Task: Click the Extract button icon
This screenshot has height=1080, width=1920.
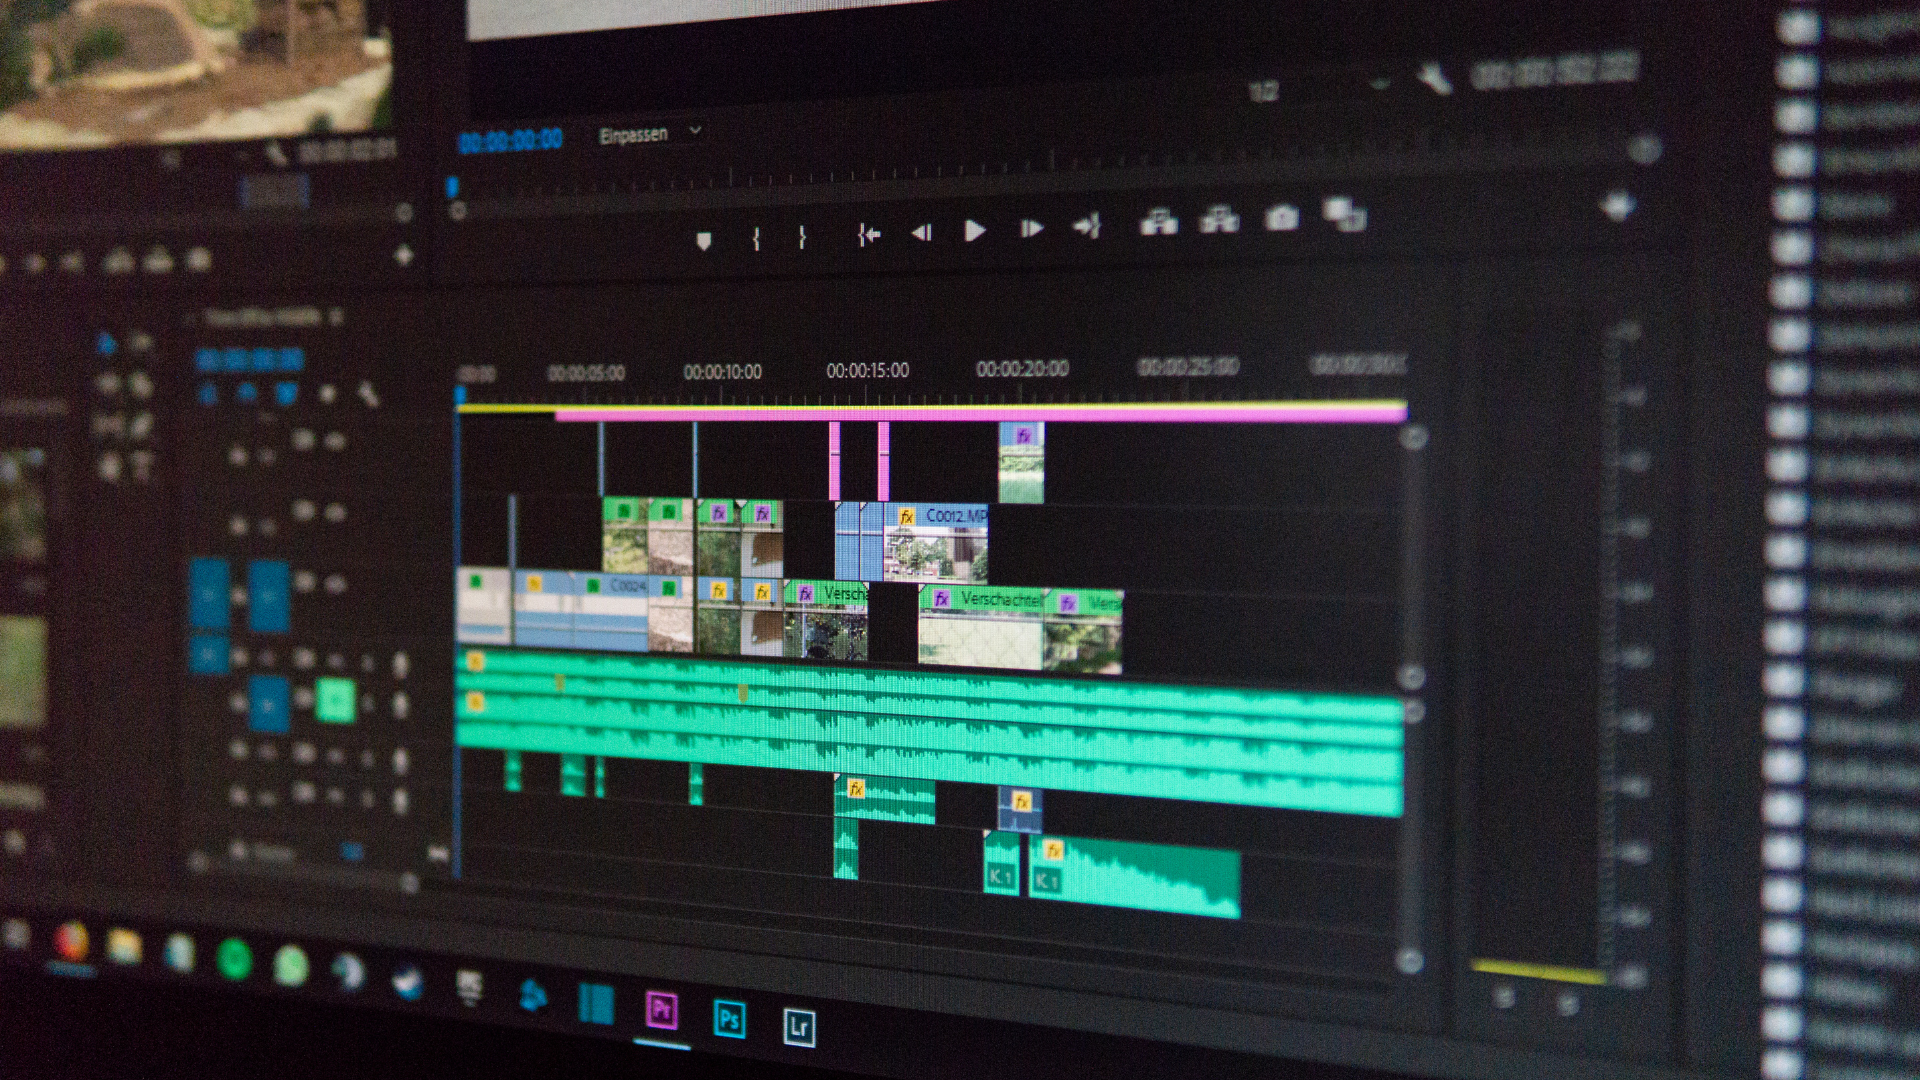Action: point(1219,220)
